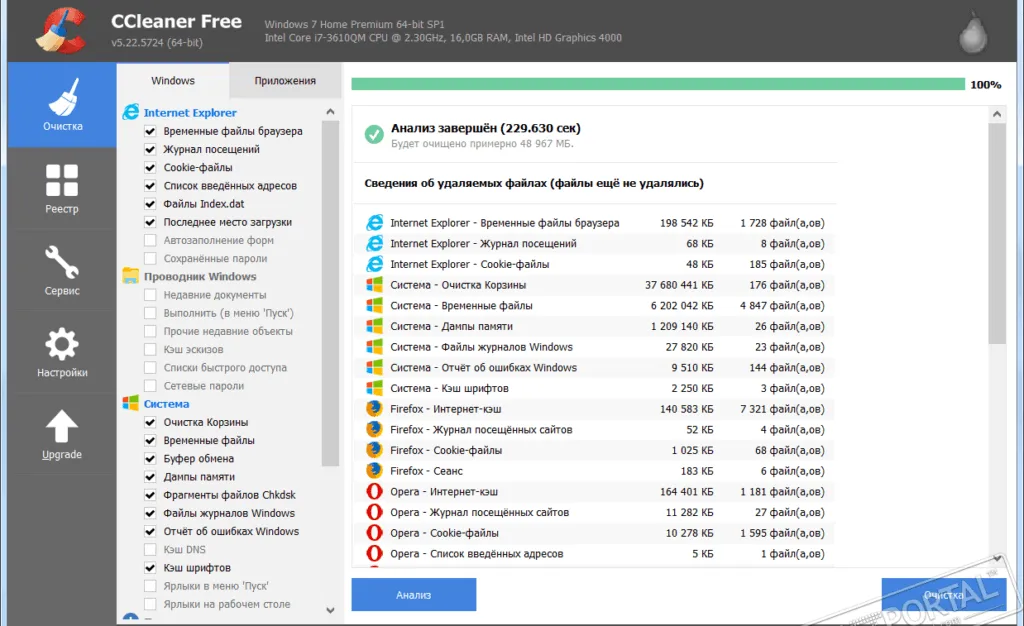Click the 37 680 441 КБ size value
The height and width of the screenshot is (626, 1024).
tap(679, 285)
